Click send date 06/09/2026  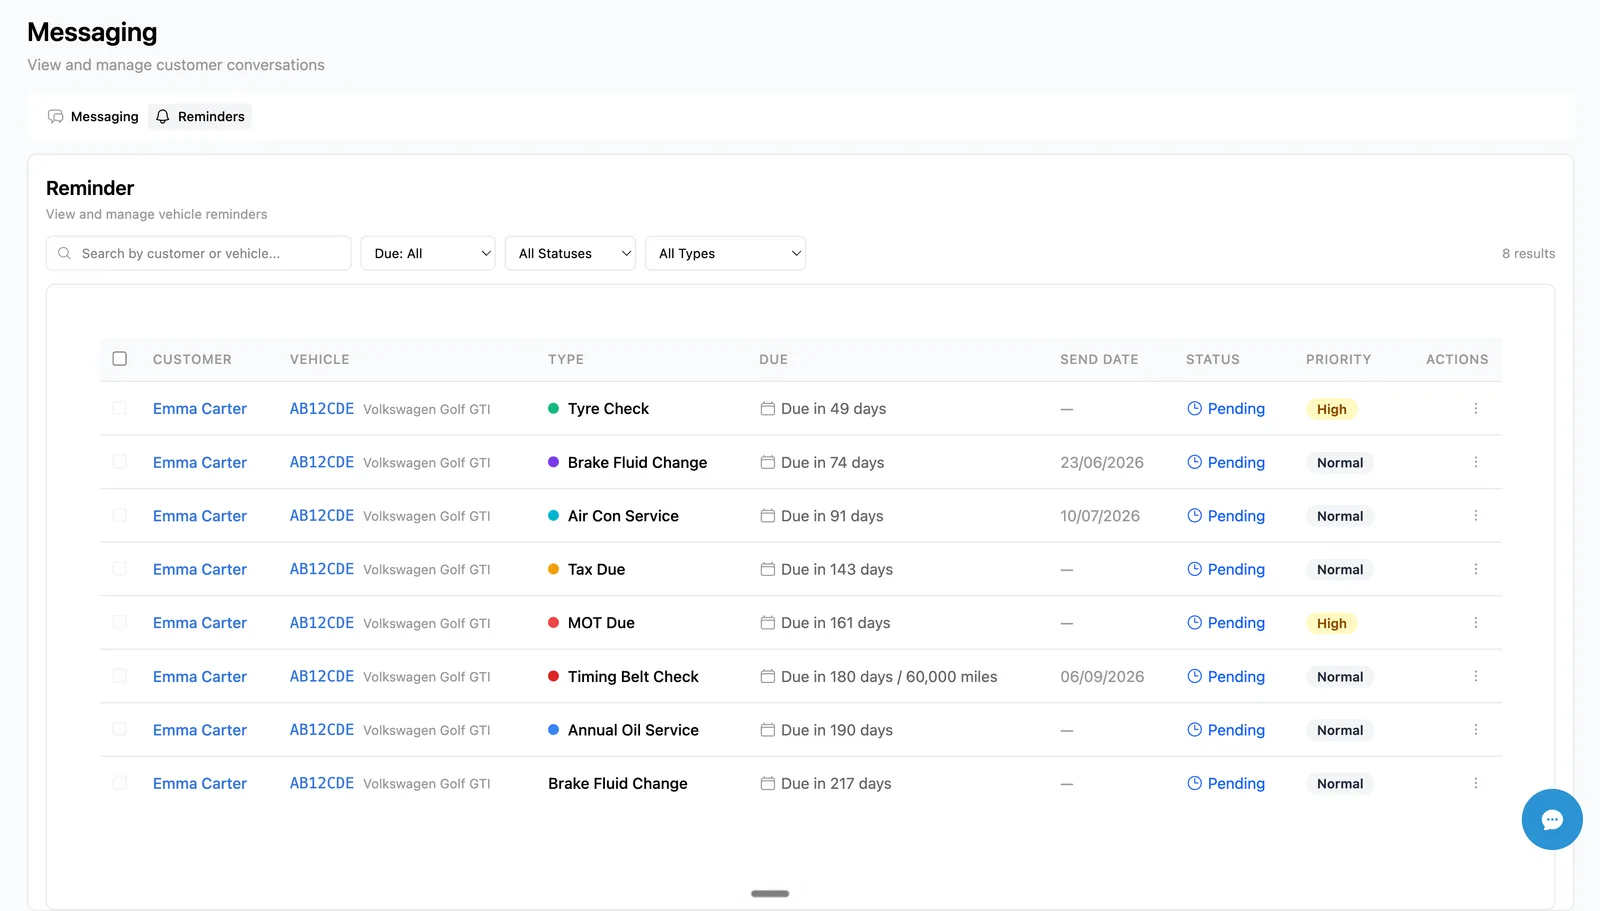[1102, 677]
